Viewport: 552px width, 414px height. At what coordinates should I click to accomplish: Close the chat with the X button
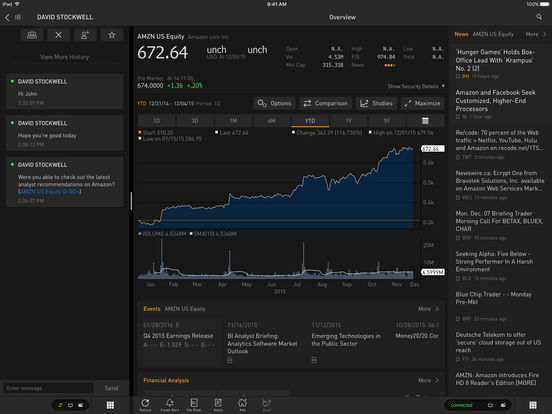tap(58, 35)
